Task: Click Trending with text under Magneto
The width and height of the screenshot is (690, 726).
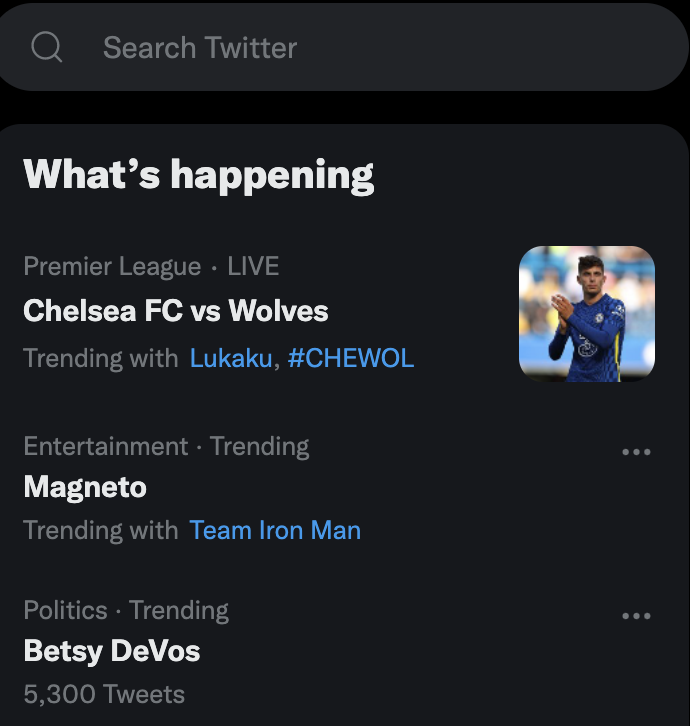Action: (x=100, y=530)
